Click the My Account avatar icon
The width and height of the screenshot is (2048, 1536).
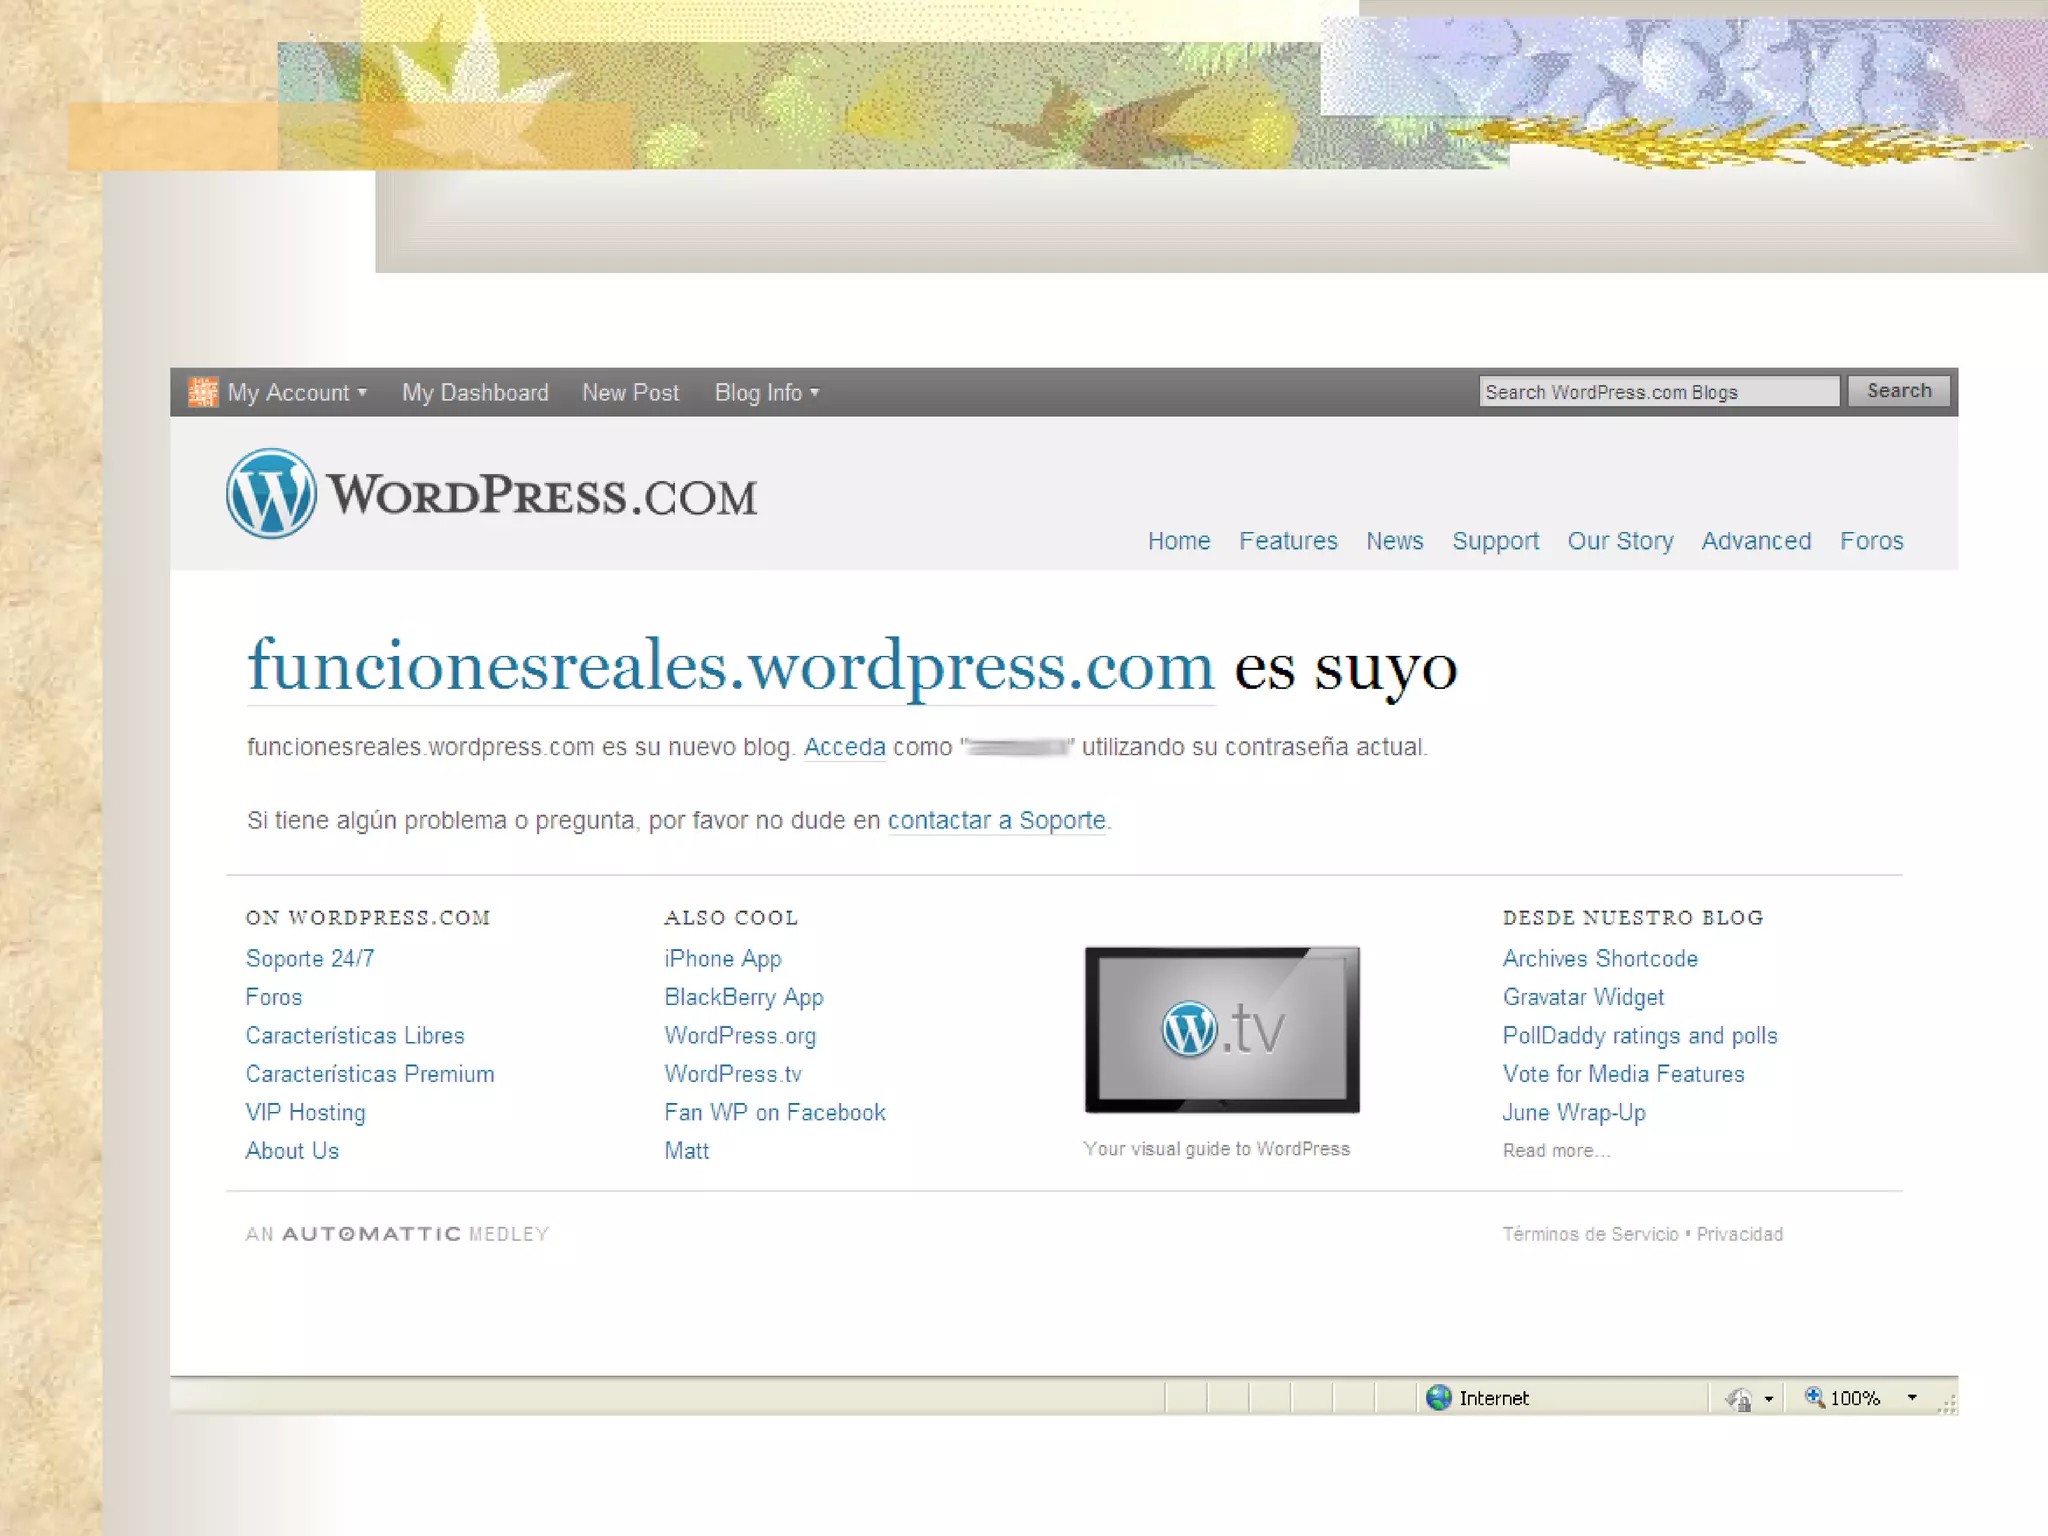(x=203, y=392)
